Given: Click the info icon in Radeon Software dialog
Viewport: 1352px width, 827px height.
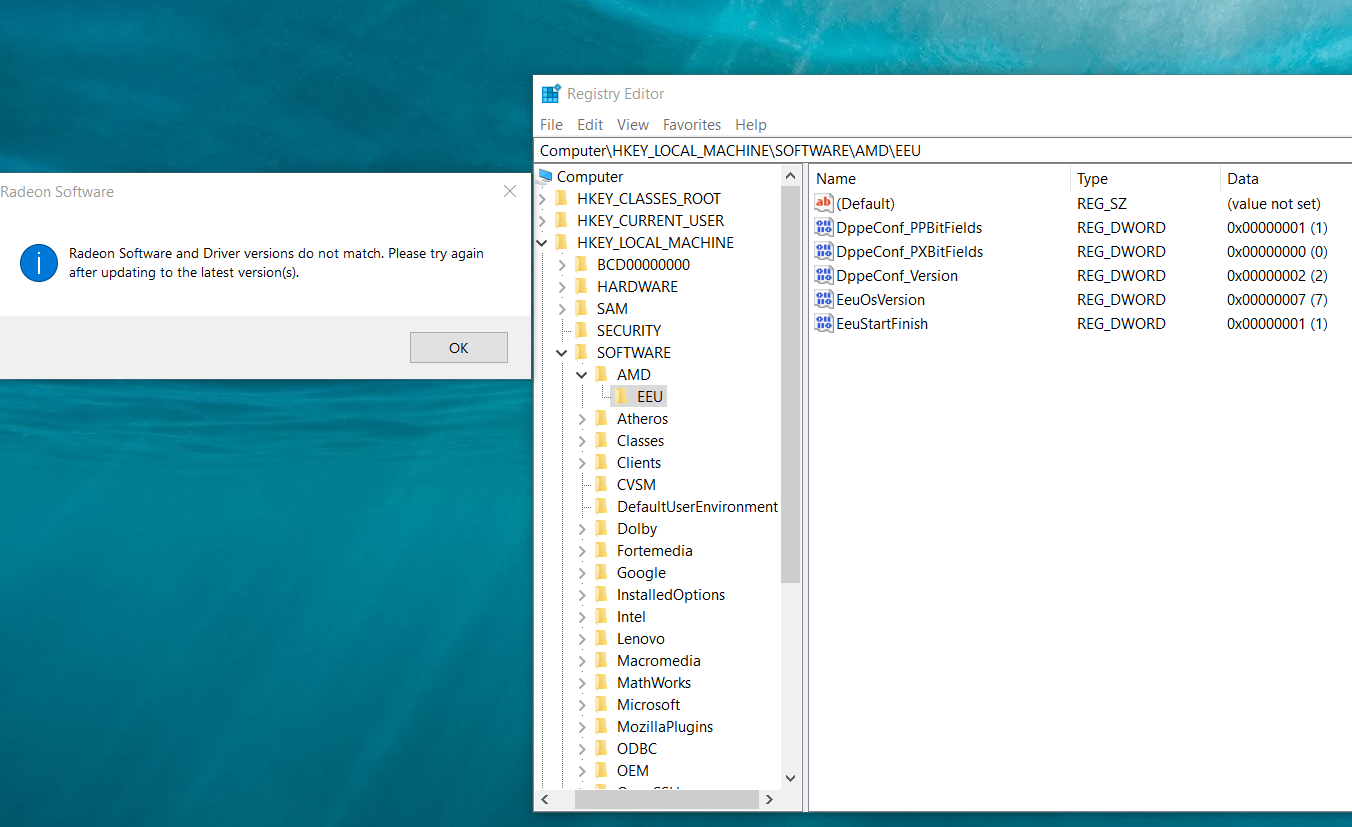Looking at the screenshot, I should (x=39, y=263).
